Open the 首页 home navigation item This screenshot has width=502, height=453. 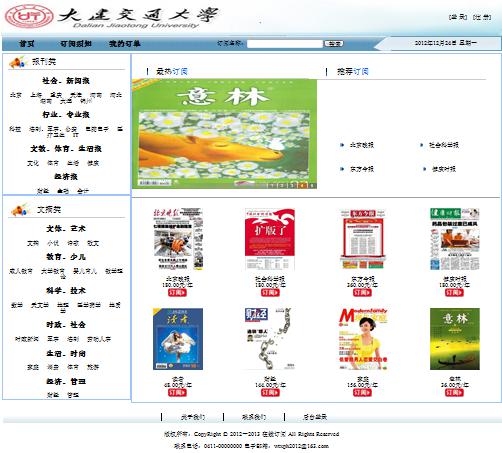(x=27, y=44)
